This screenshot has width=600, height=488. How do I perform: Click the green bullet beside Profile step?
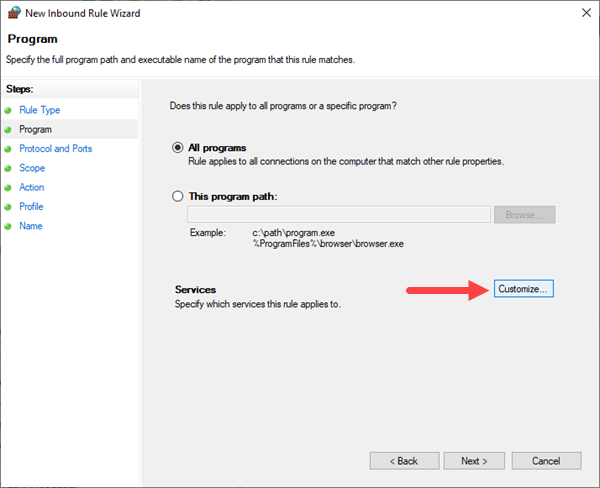(x=9, y=207)
